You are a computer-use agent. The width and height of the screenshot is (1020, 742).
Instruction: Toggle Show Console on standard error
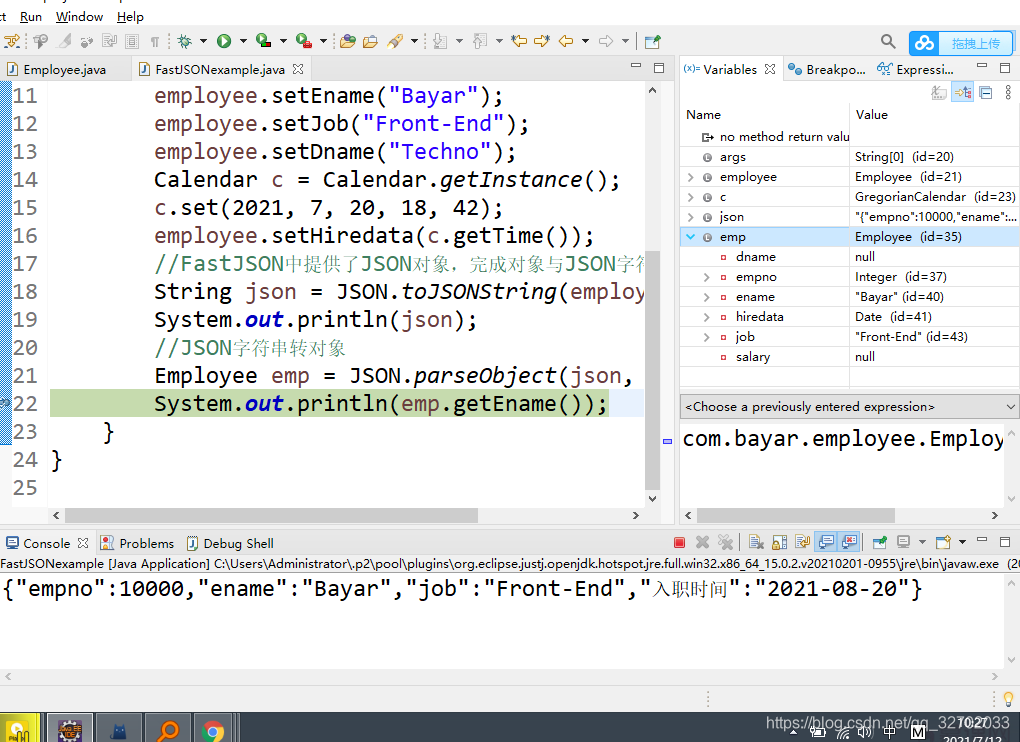click(849, 542)
